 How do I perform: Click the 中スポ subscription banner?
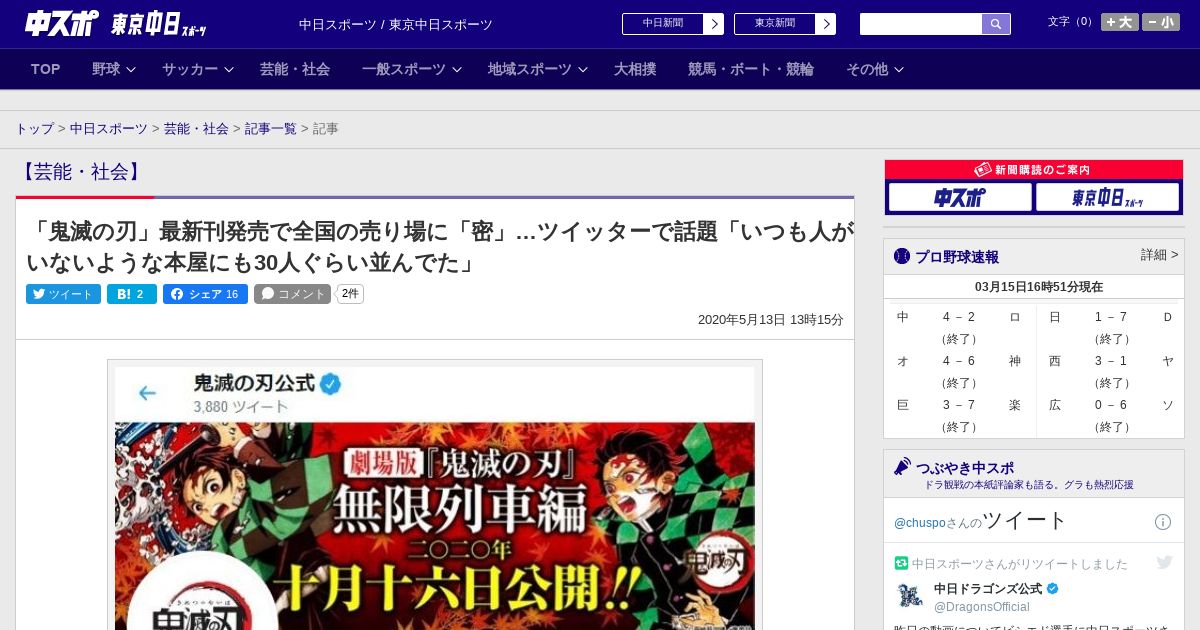(959, 198)
